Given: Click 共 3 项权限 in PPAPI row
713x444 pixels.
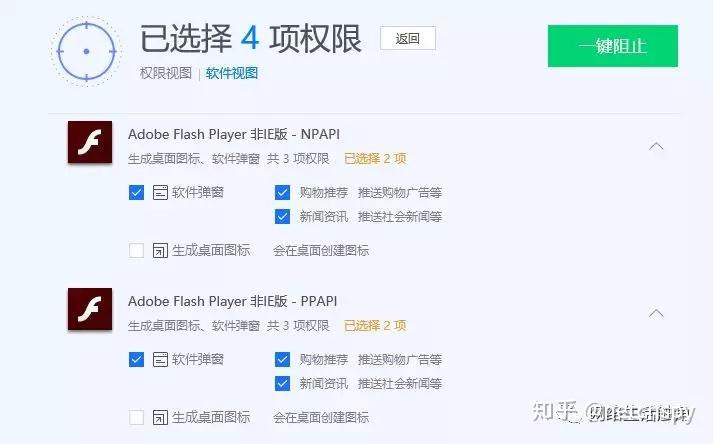Looking at the screenshot, I should (x=298, y=325).
